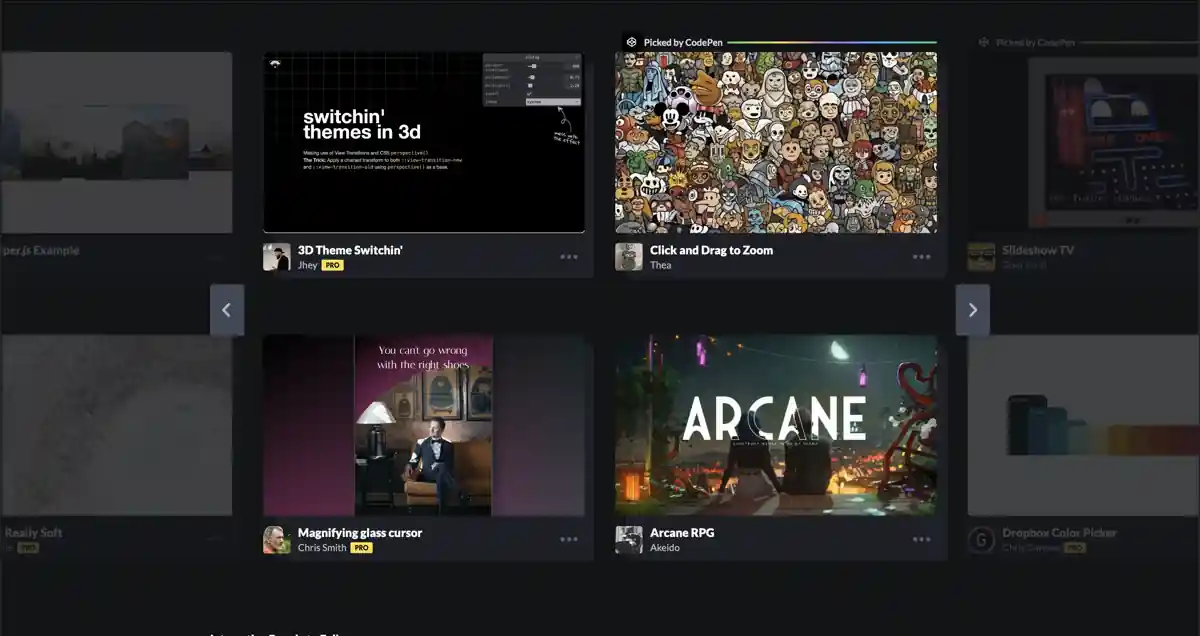
Task: Visit author Jhey's profile link
Action: (307, 265)
